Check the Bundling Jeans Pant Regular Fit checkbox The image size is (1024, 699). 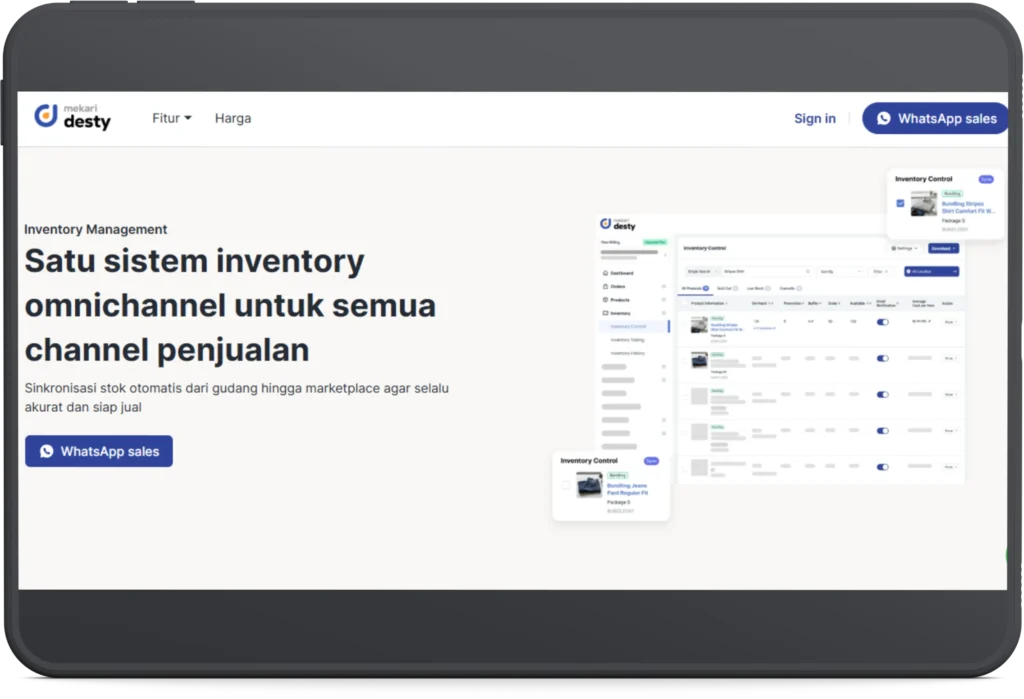tap(566, 485)
